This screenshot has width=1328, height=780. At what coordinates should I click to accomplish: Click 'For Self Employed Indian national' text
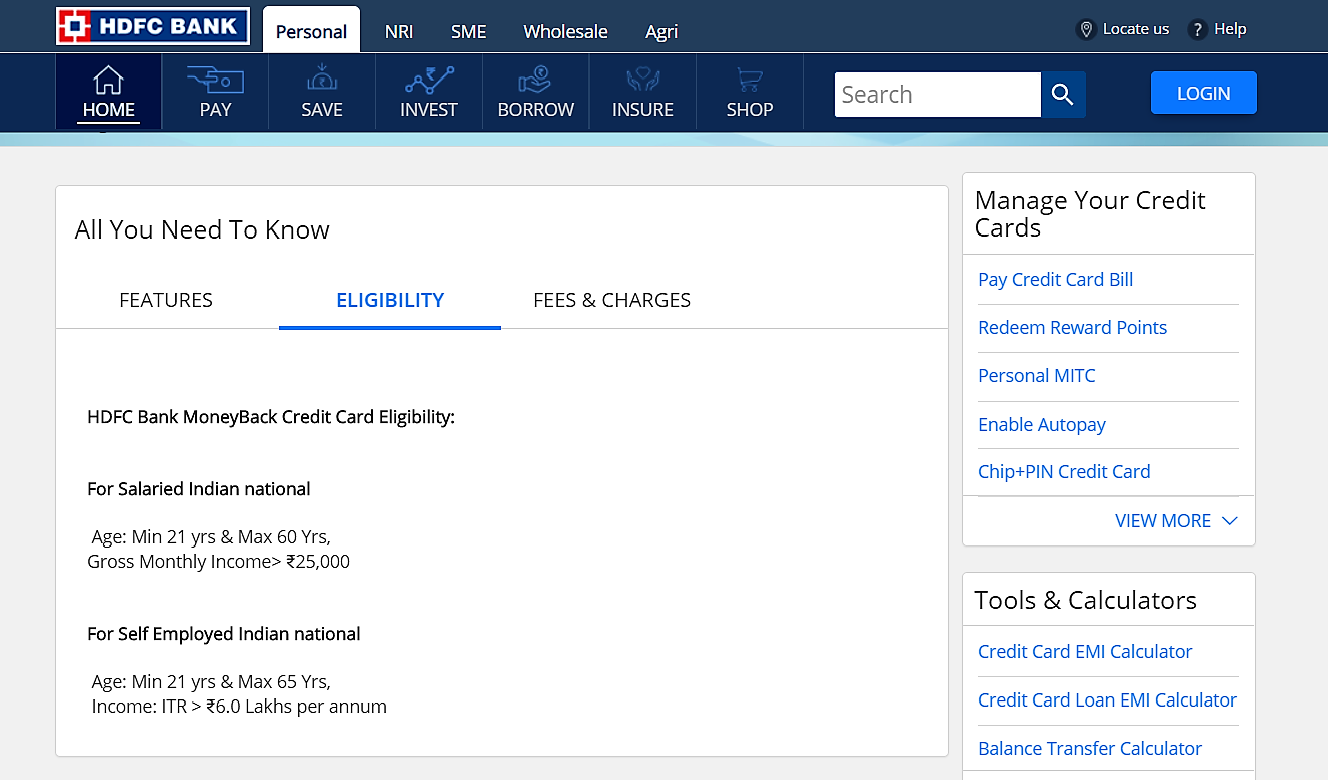coord(224,634)
